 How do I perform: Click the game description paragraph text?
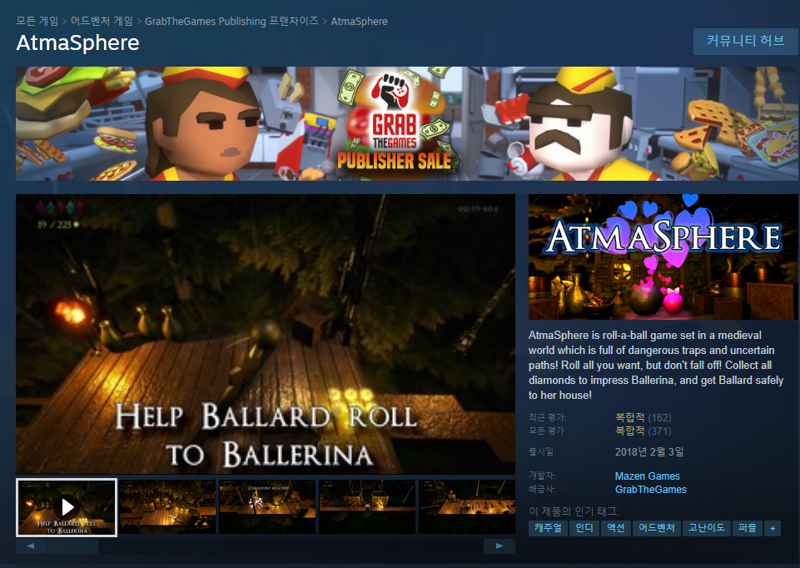(x=656, y=365)
